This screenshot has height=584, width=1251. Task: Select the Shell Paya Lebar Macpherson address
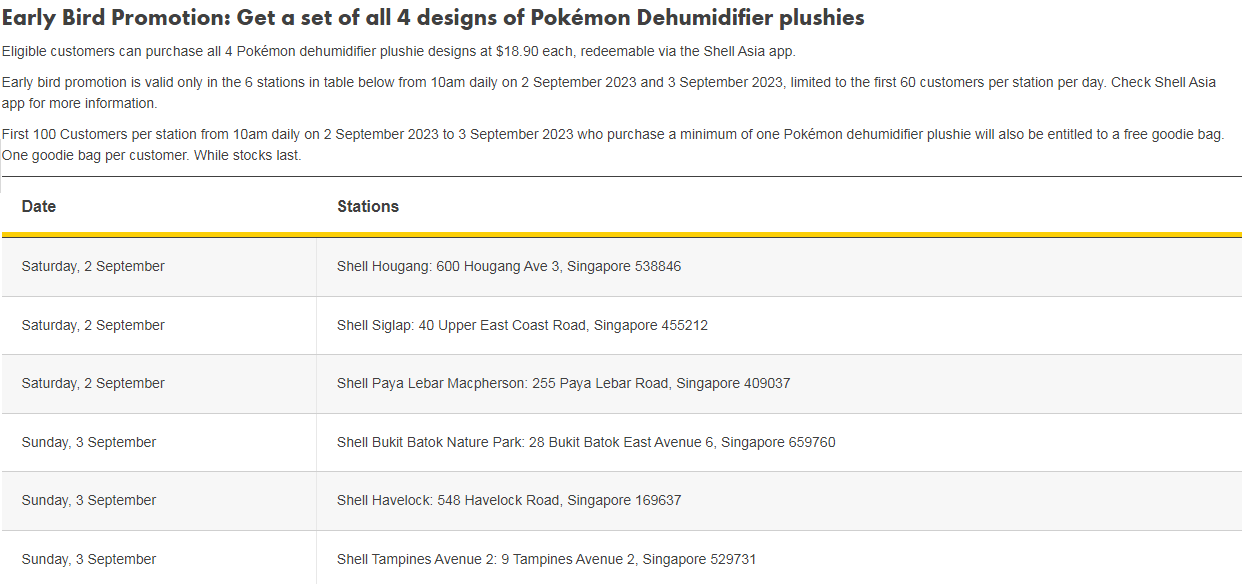coord(563,383)
